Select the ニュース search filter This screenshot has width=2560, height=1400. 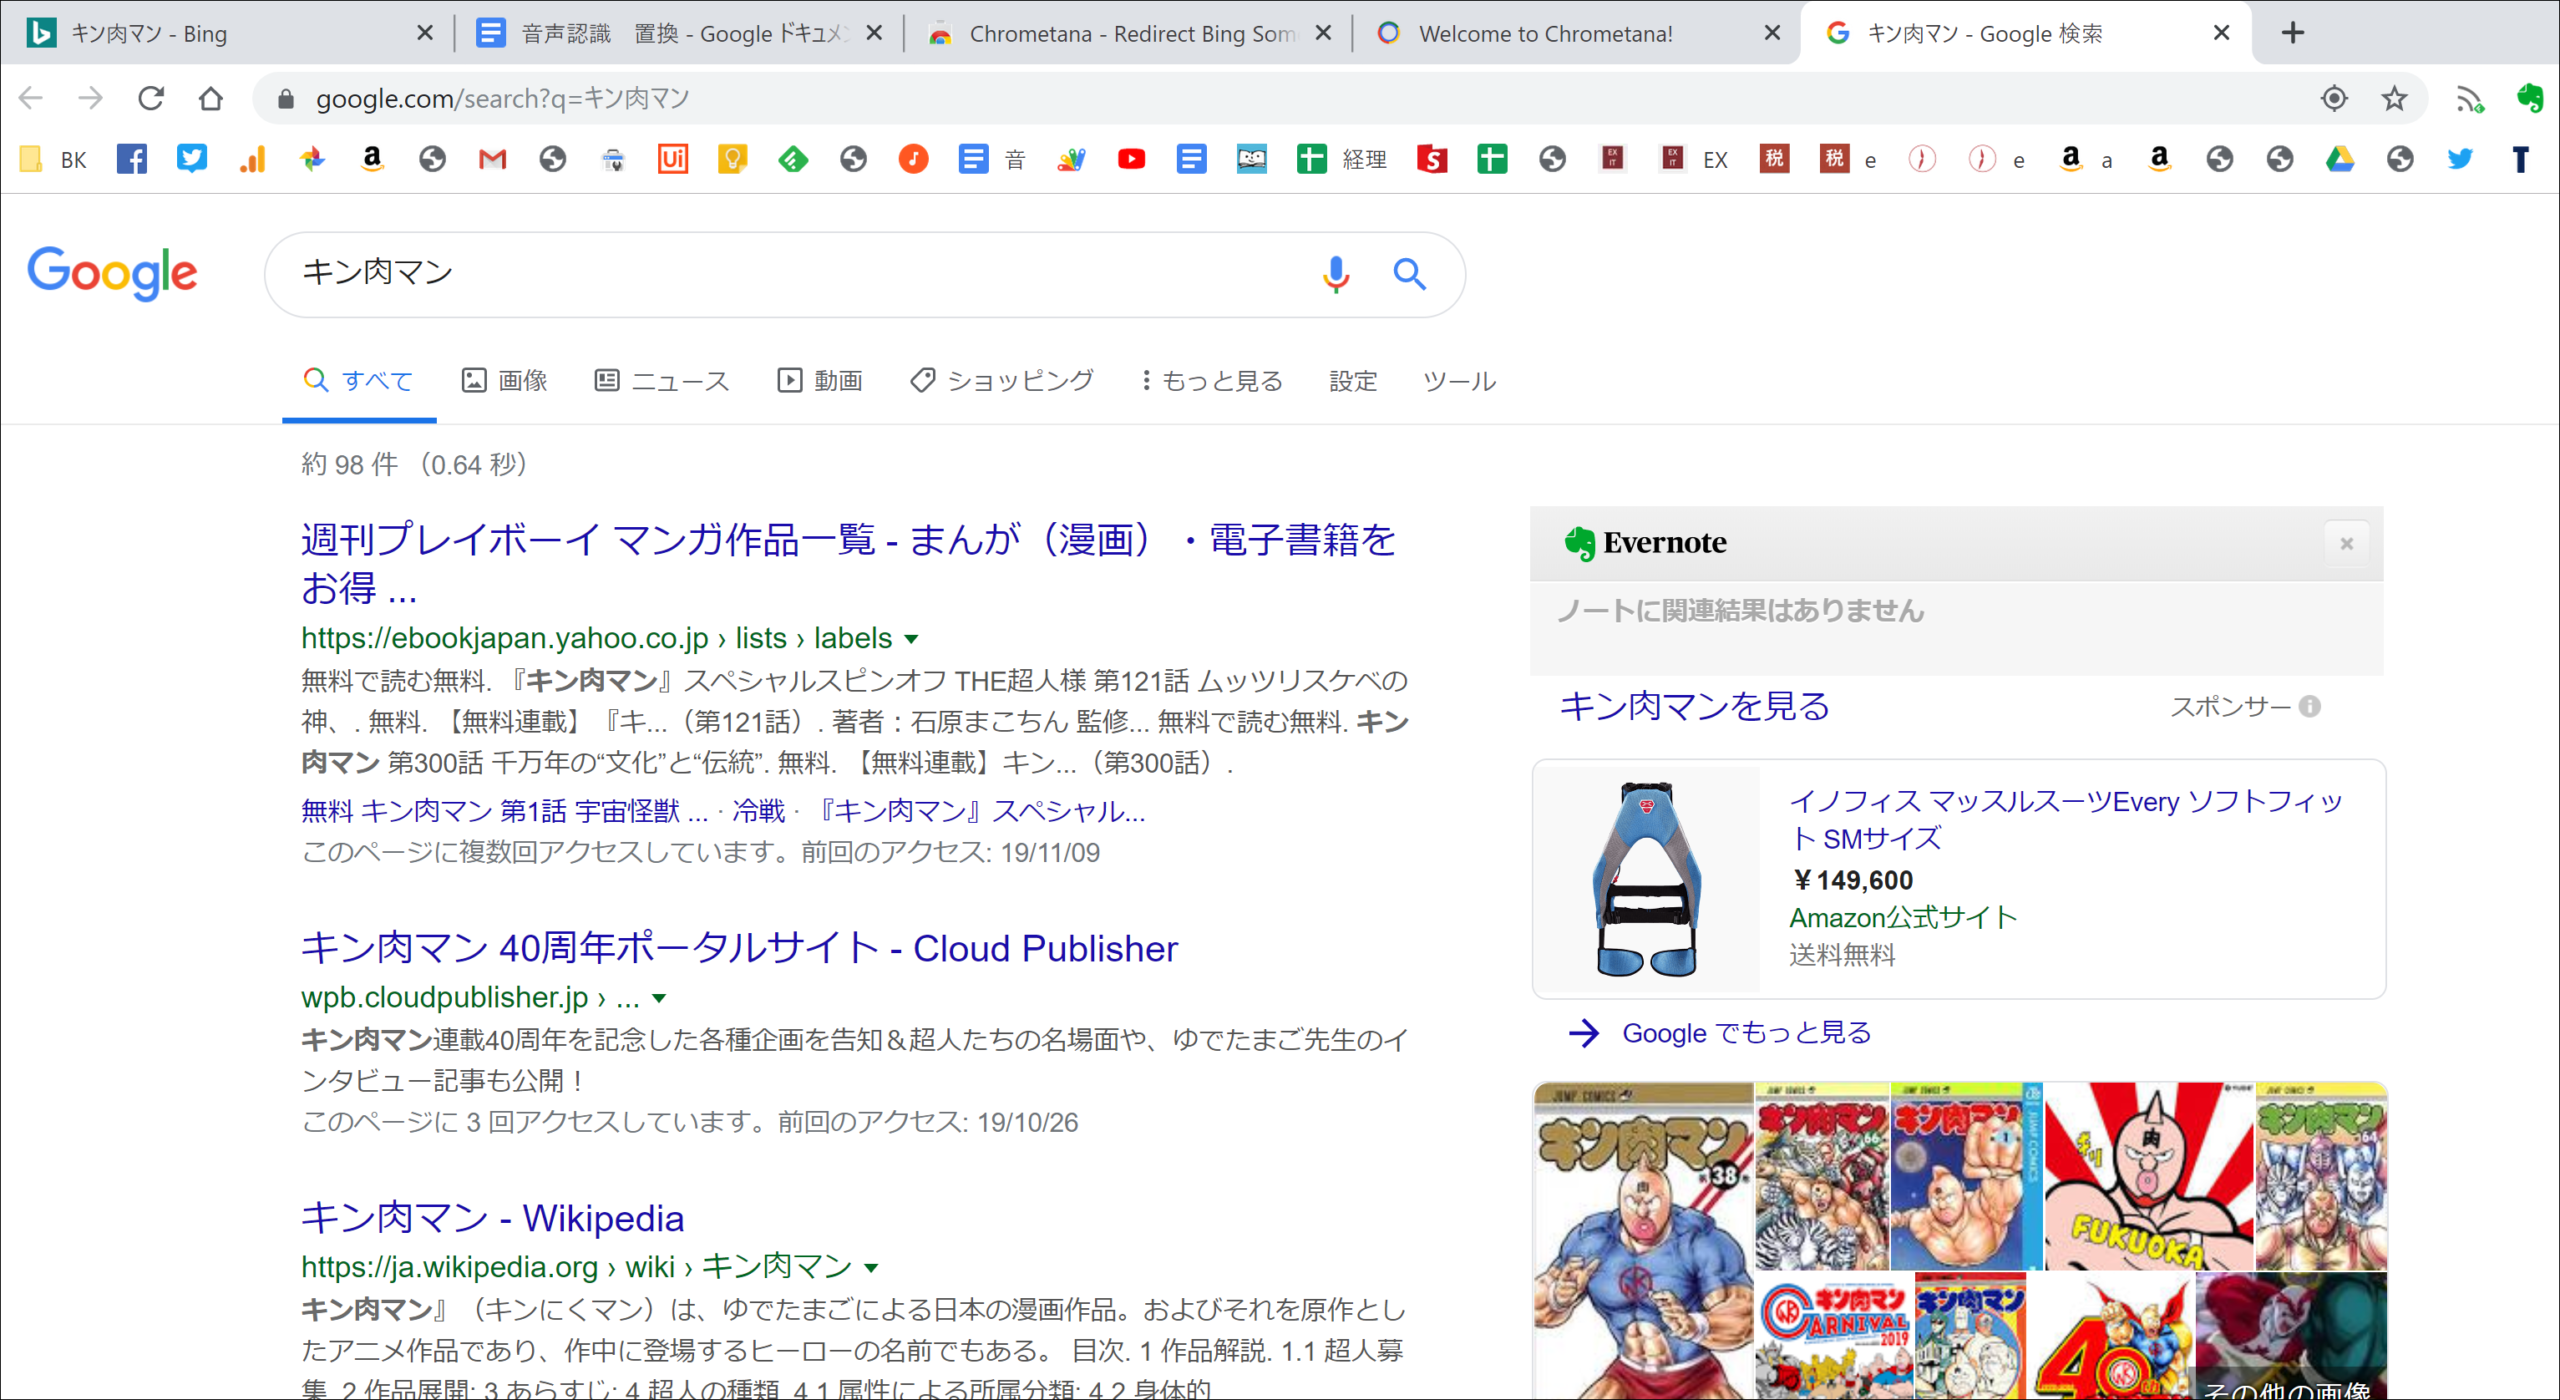[x=662, y=380]
